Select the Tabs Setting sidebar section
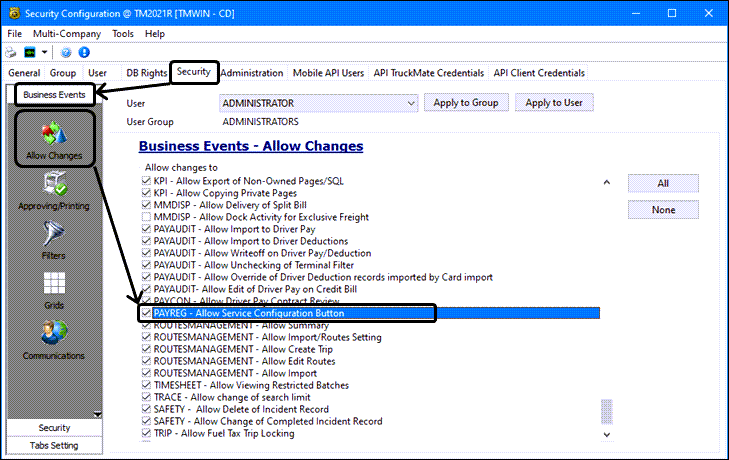Screen dimensions: 729x460 [54, 445]
